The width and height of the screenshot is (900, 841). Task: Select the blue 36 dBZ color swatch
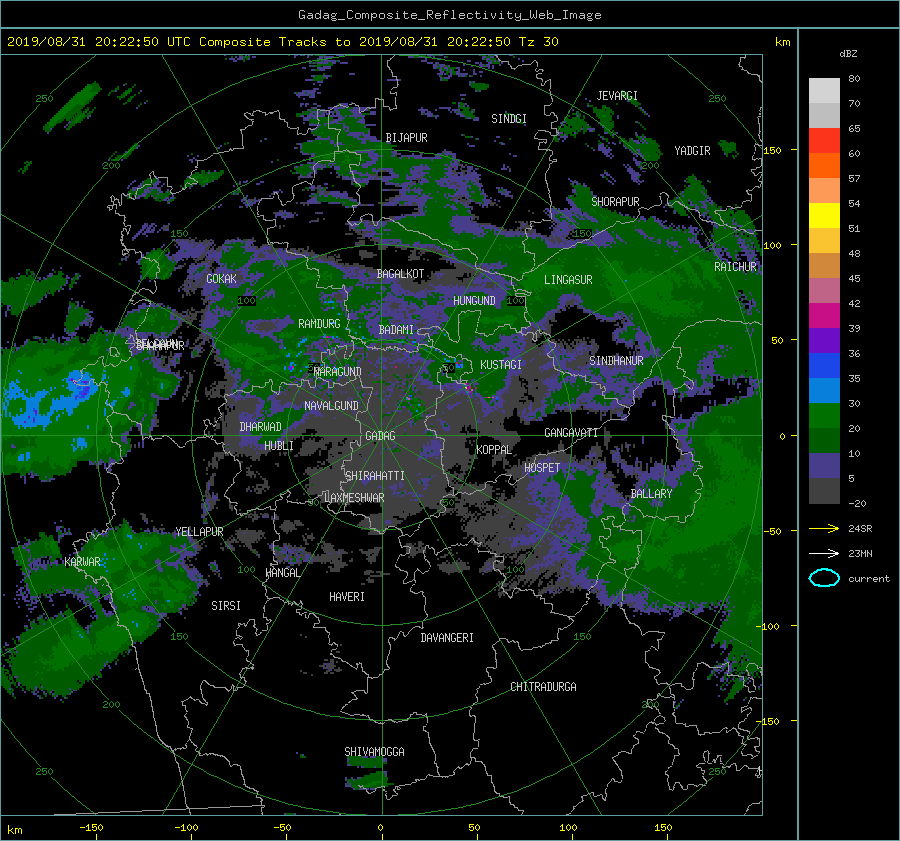(x=824, y=365)
